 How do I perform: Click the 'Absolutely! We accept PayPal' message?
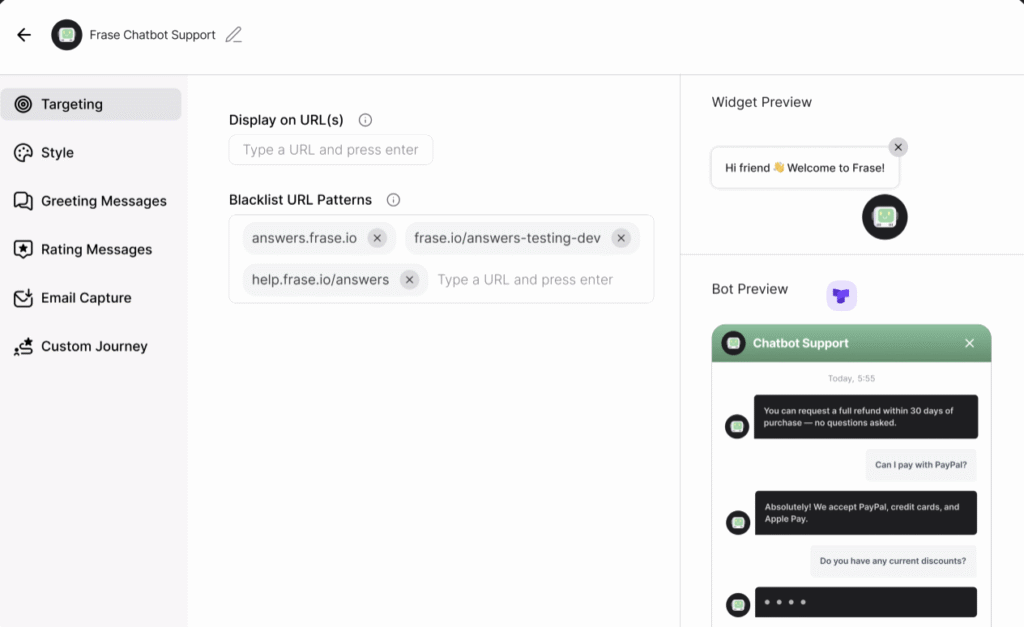point(866,513)
